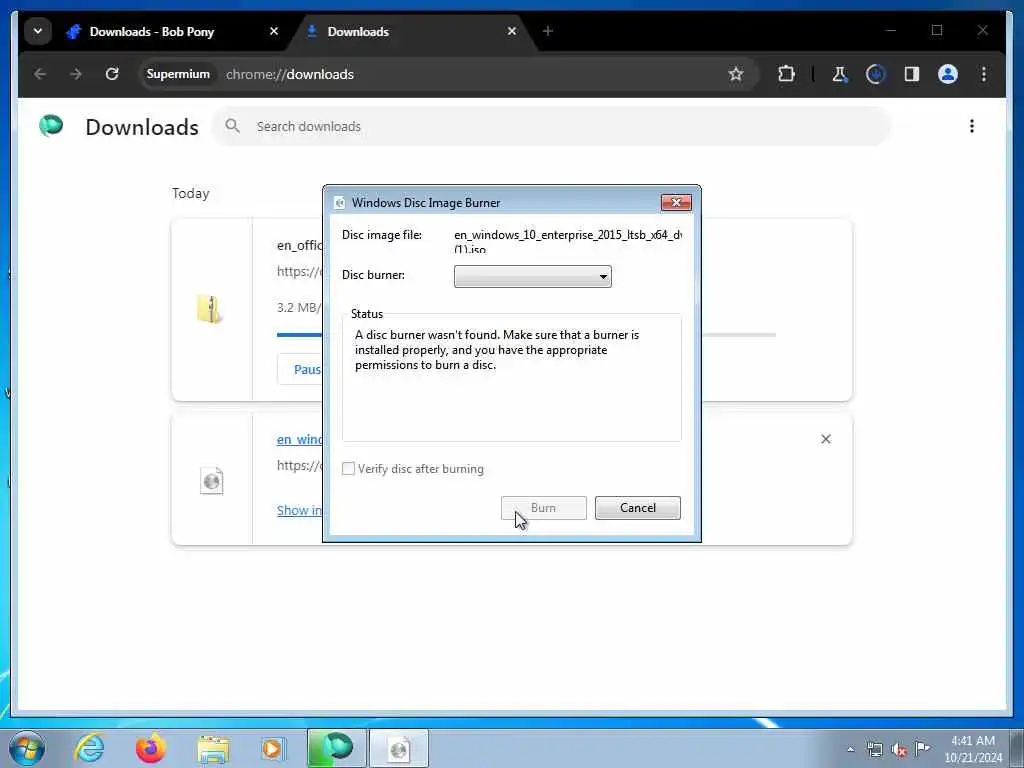The height and width of the screenshot is (768, 1024).
Task: Open Windows Media Player from taskbar
Action: click(272, 748)
